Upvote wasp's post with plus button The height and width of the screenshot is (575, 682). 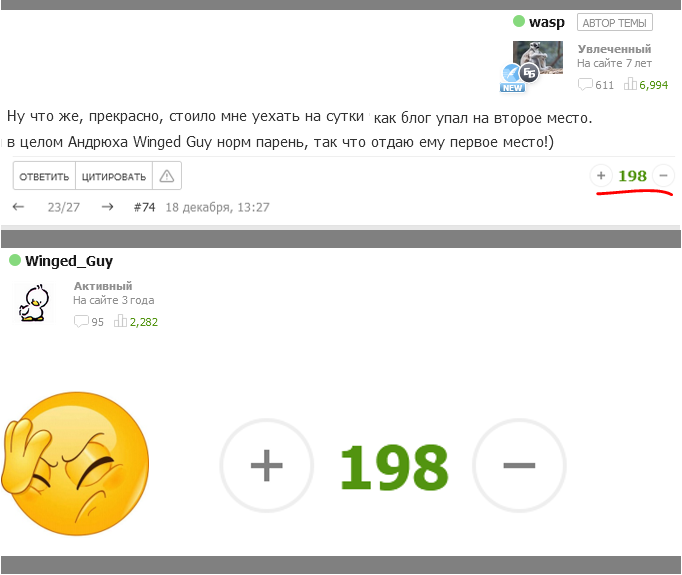601,176
